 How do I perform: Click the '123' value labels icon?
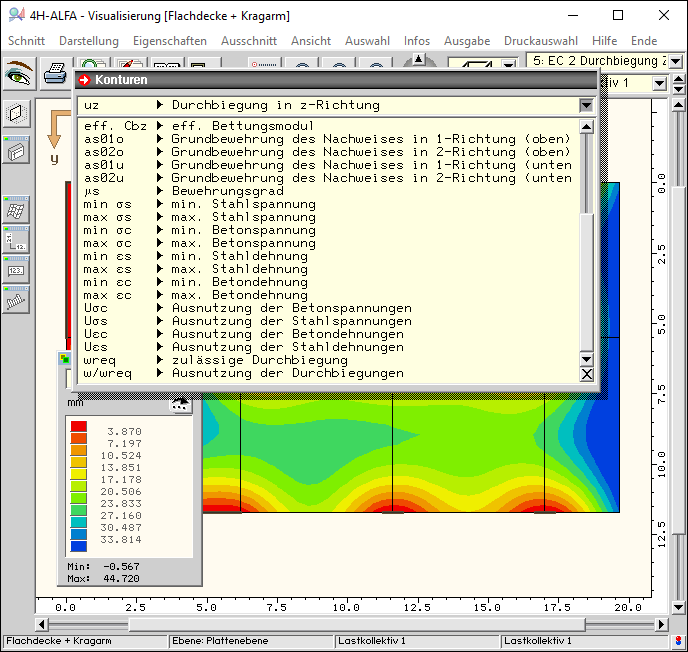[16, 270]
